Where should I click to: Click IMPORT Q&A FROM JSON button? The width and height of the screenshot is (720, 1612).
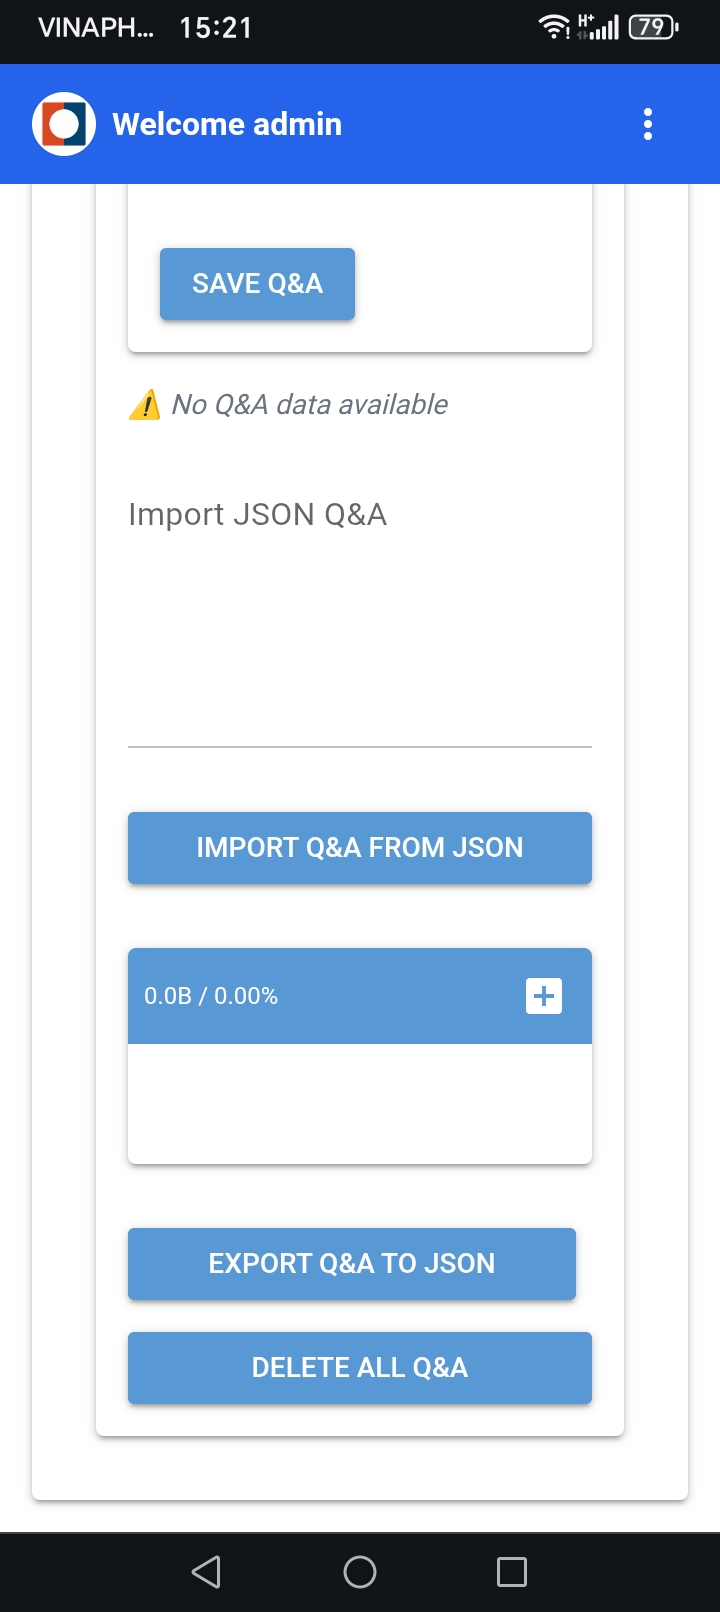point(360,848)
